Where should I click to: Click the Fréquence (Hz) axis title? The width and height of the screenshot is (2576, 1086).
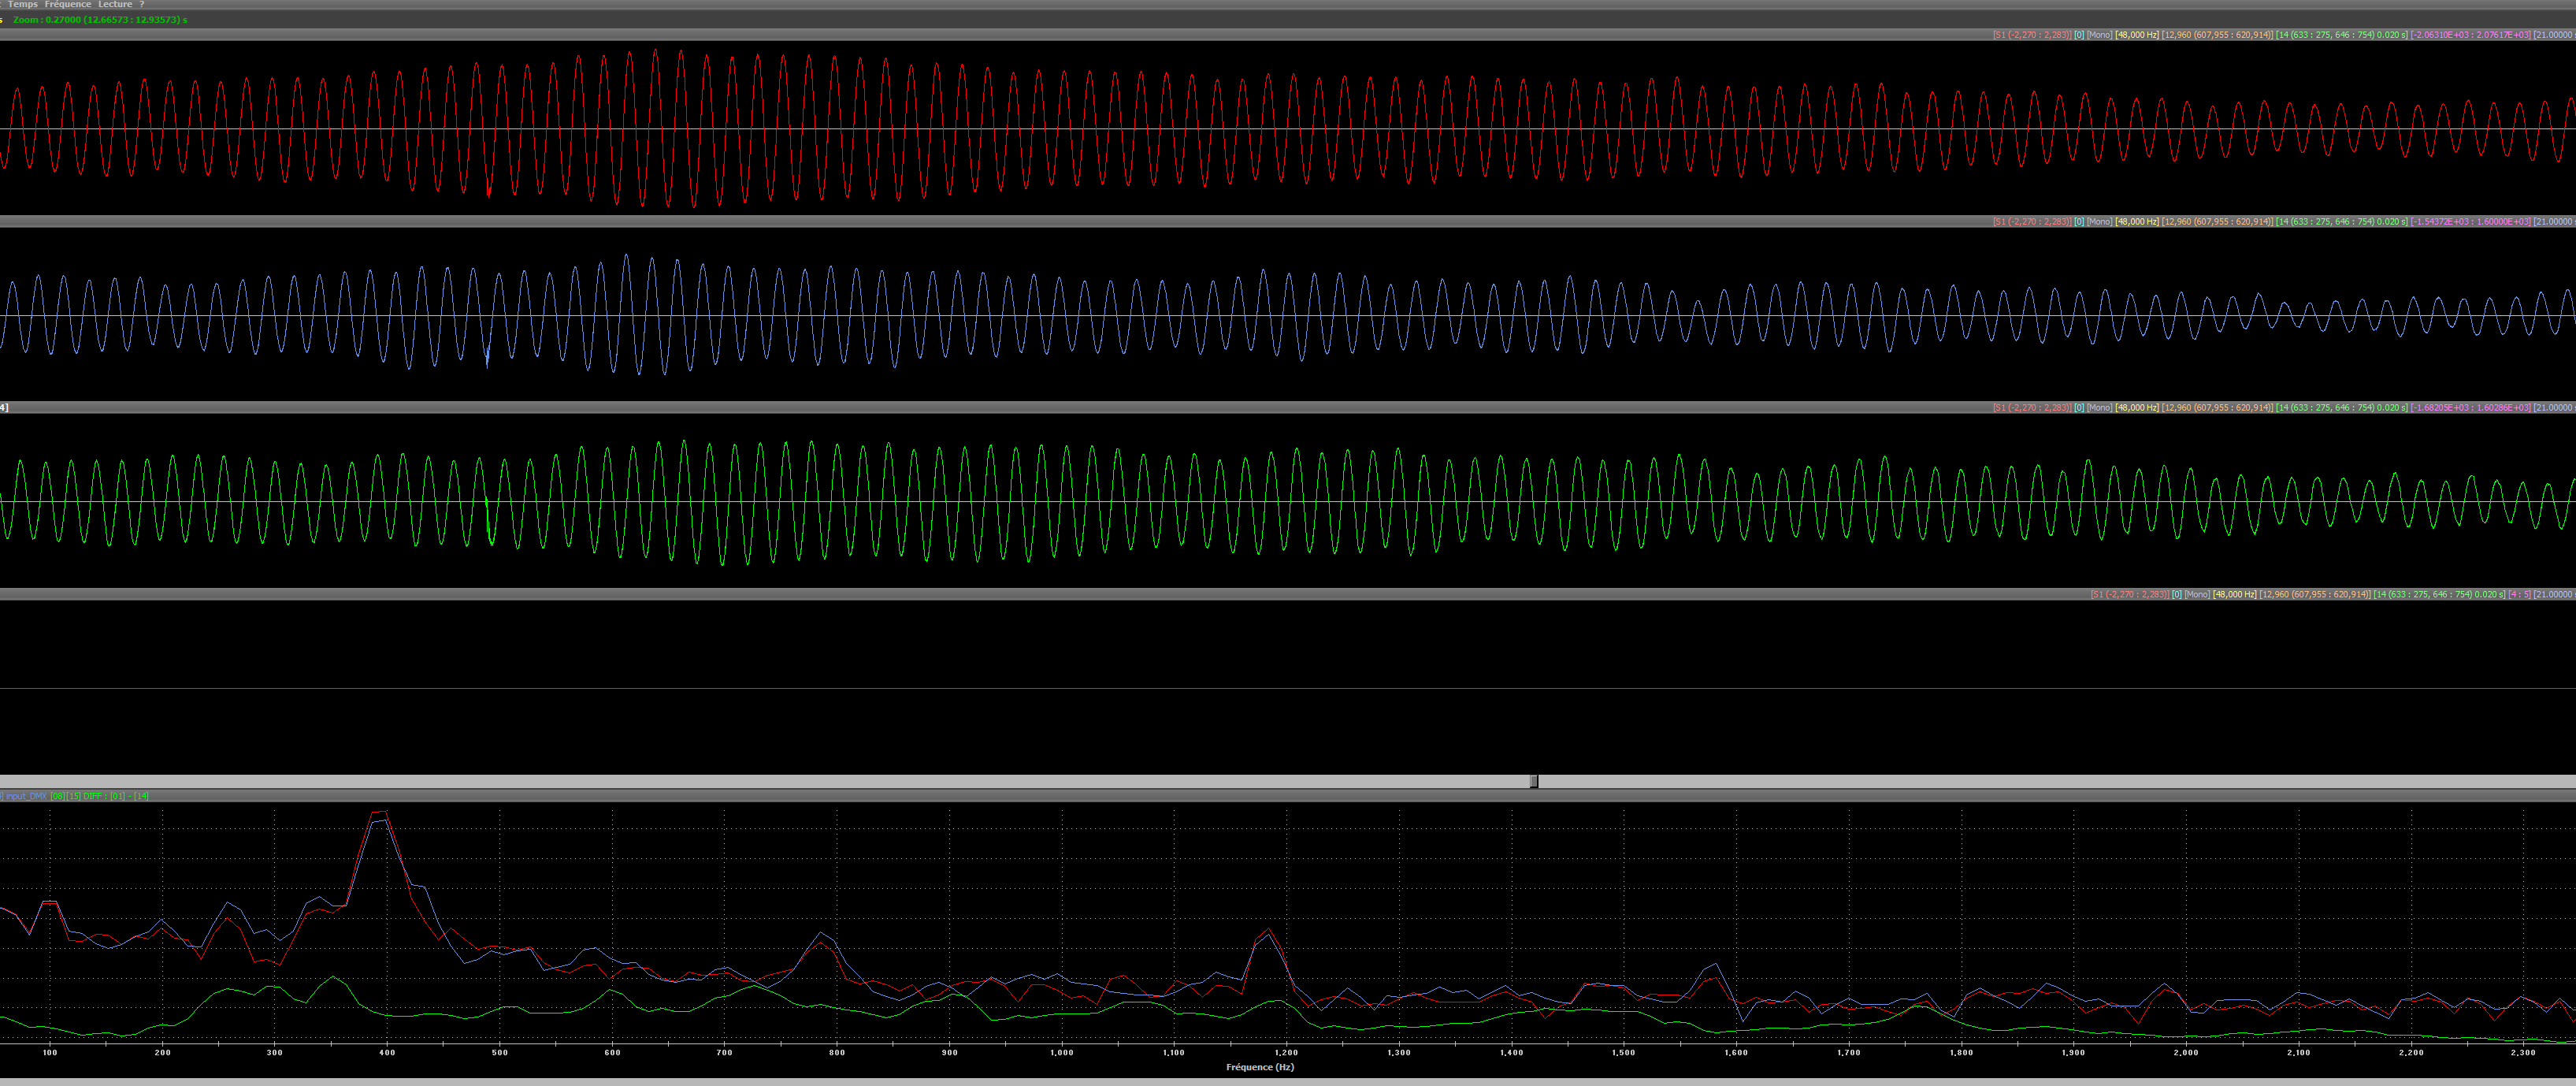(x=1260, y=1067)
